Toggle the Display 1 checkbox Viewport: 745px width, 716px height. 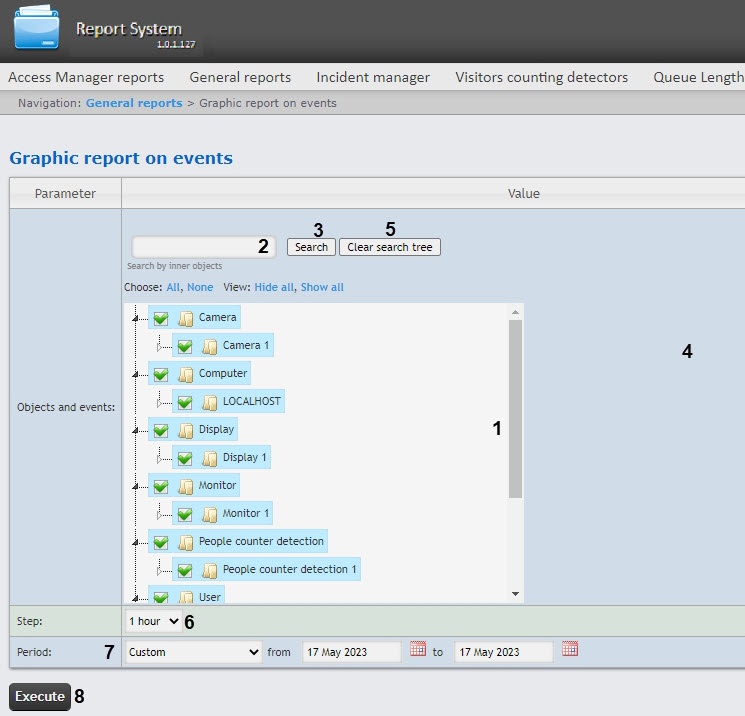[x=185, y=458]
